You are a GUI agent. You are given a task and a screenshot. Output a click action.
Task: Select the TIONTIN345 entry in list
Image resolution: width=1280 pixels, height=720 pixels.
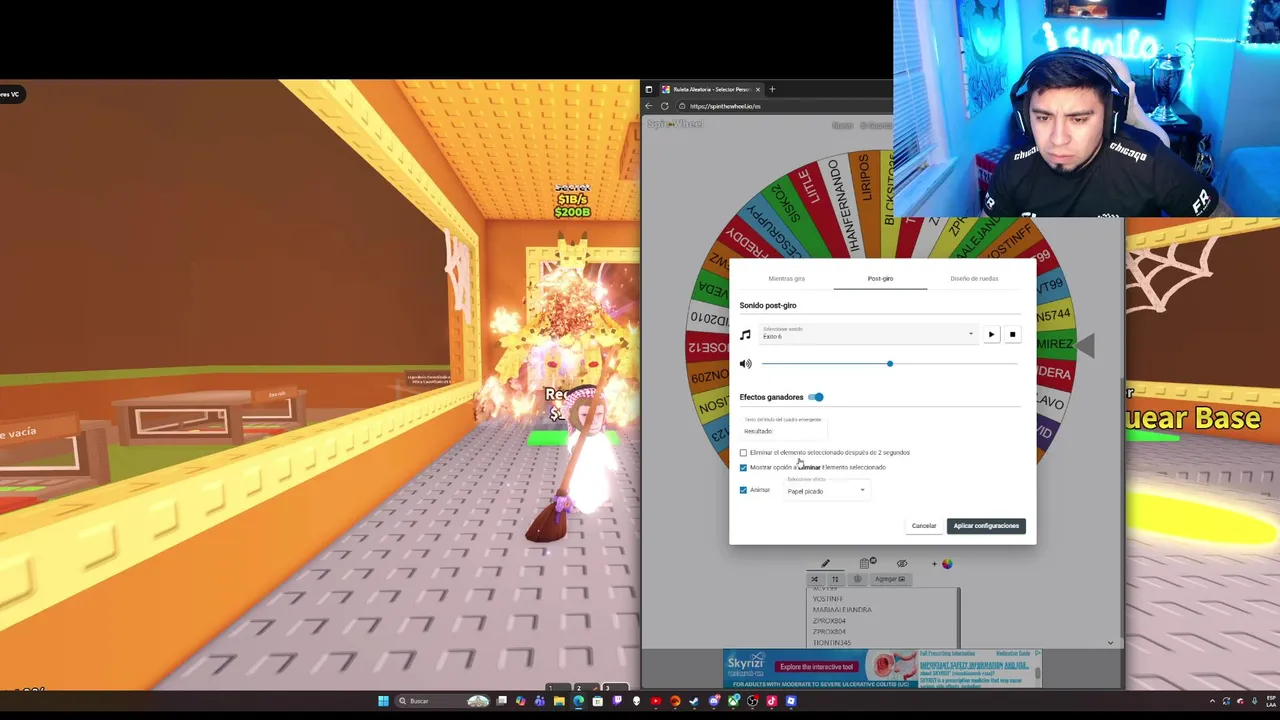tap(831, 643)
